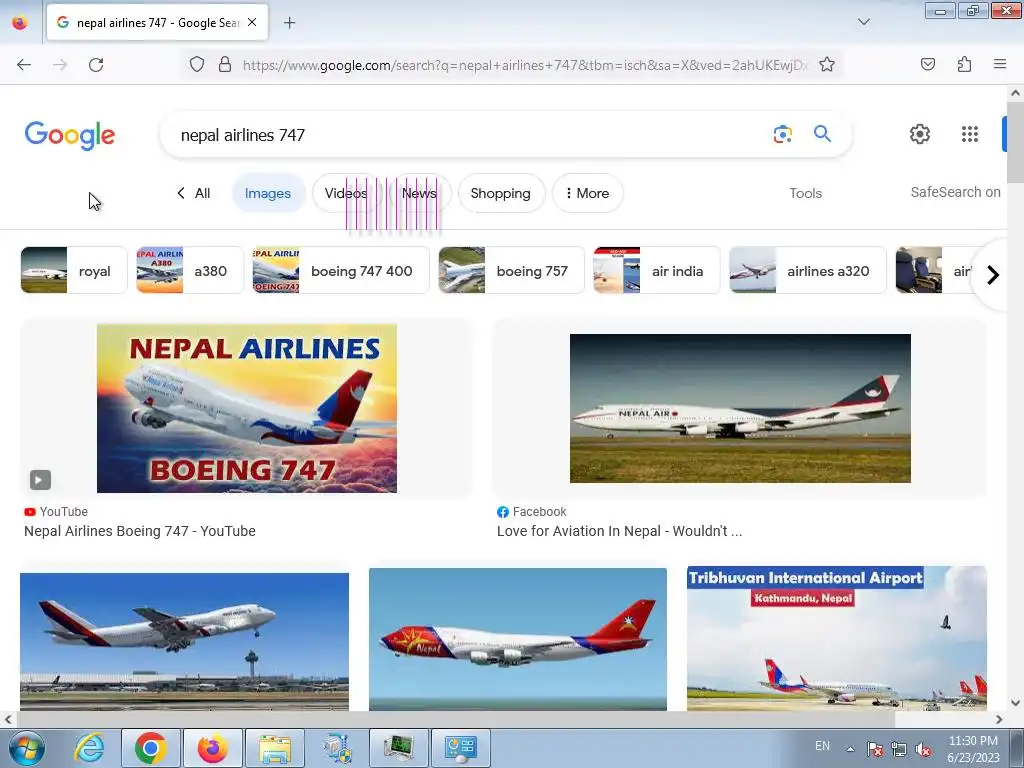Viewport: 1024px width, 768px height.
Task: Switch to News results
Action: click(x=419, y=193)
